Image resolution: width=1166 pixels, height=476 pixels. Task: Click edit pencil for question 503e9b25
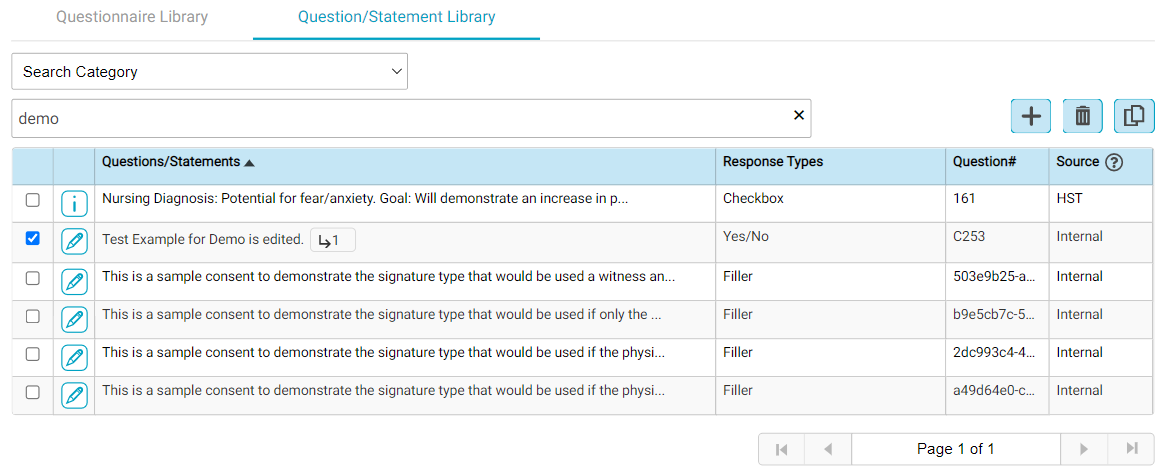74,281
